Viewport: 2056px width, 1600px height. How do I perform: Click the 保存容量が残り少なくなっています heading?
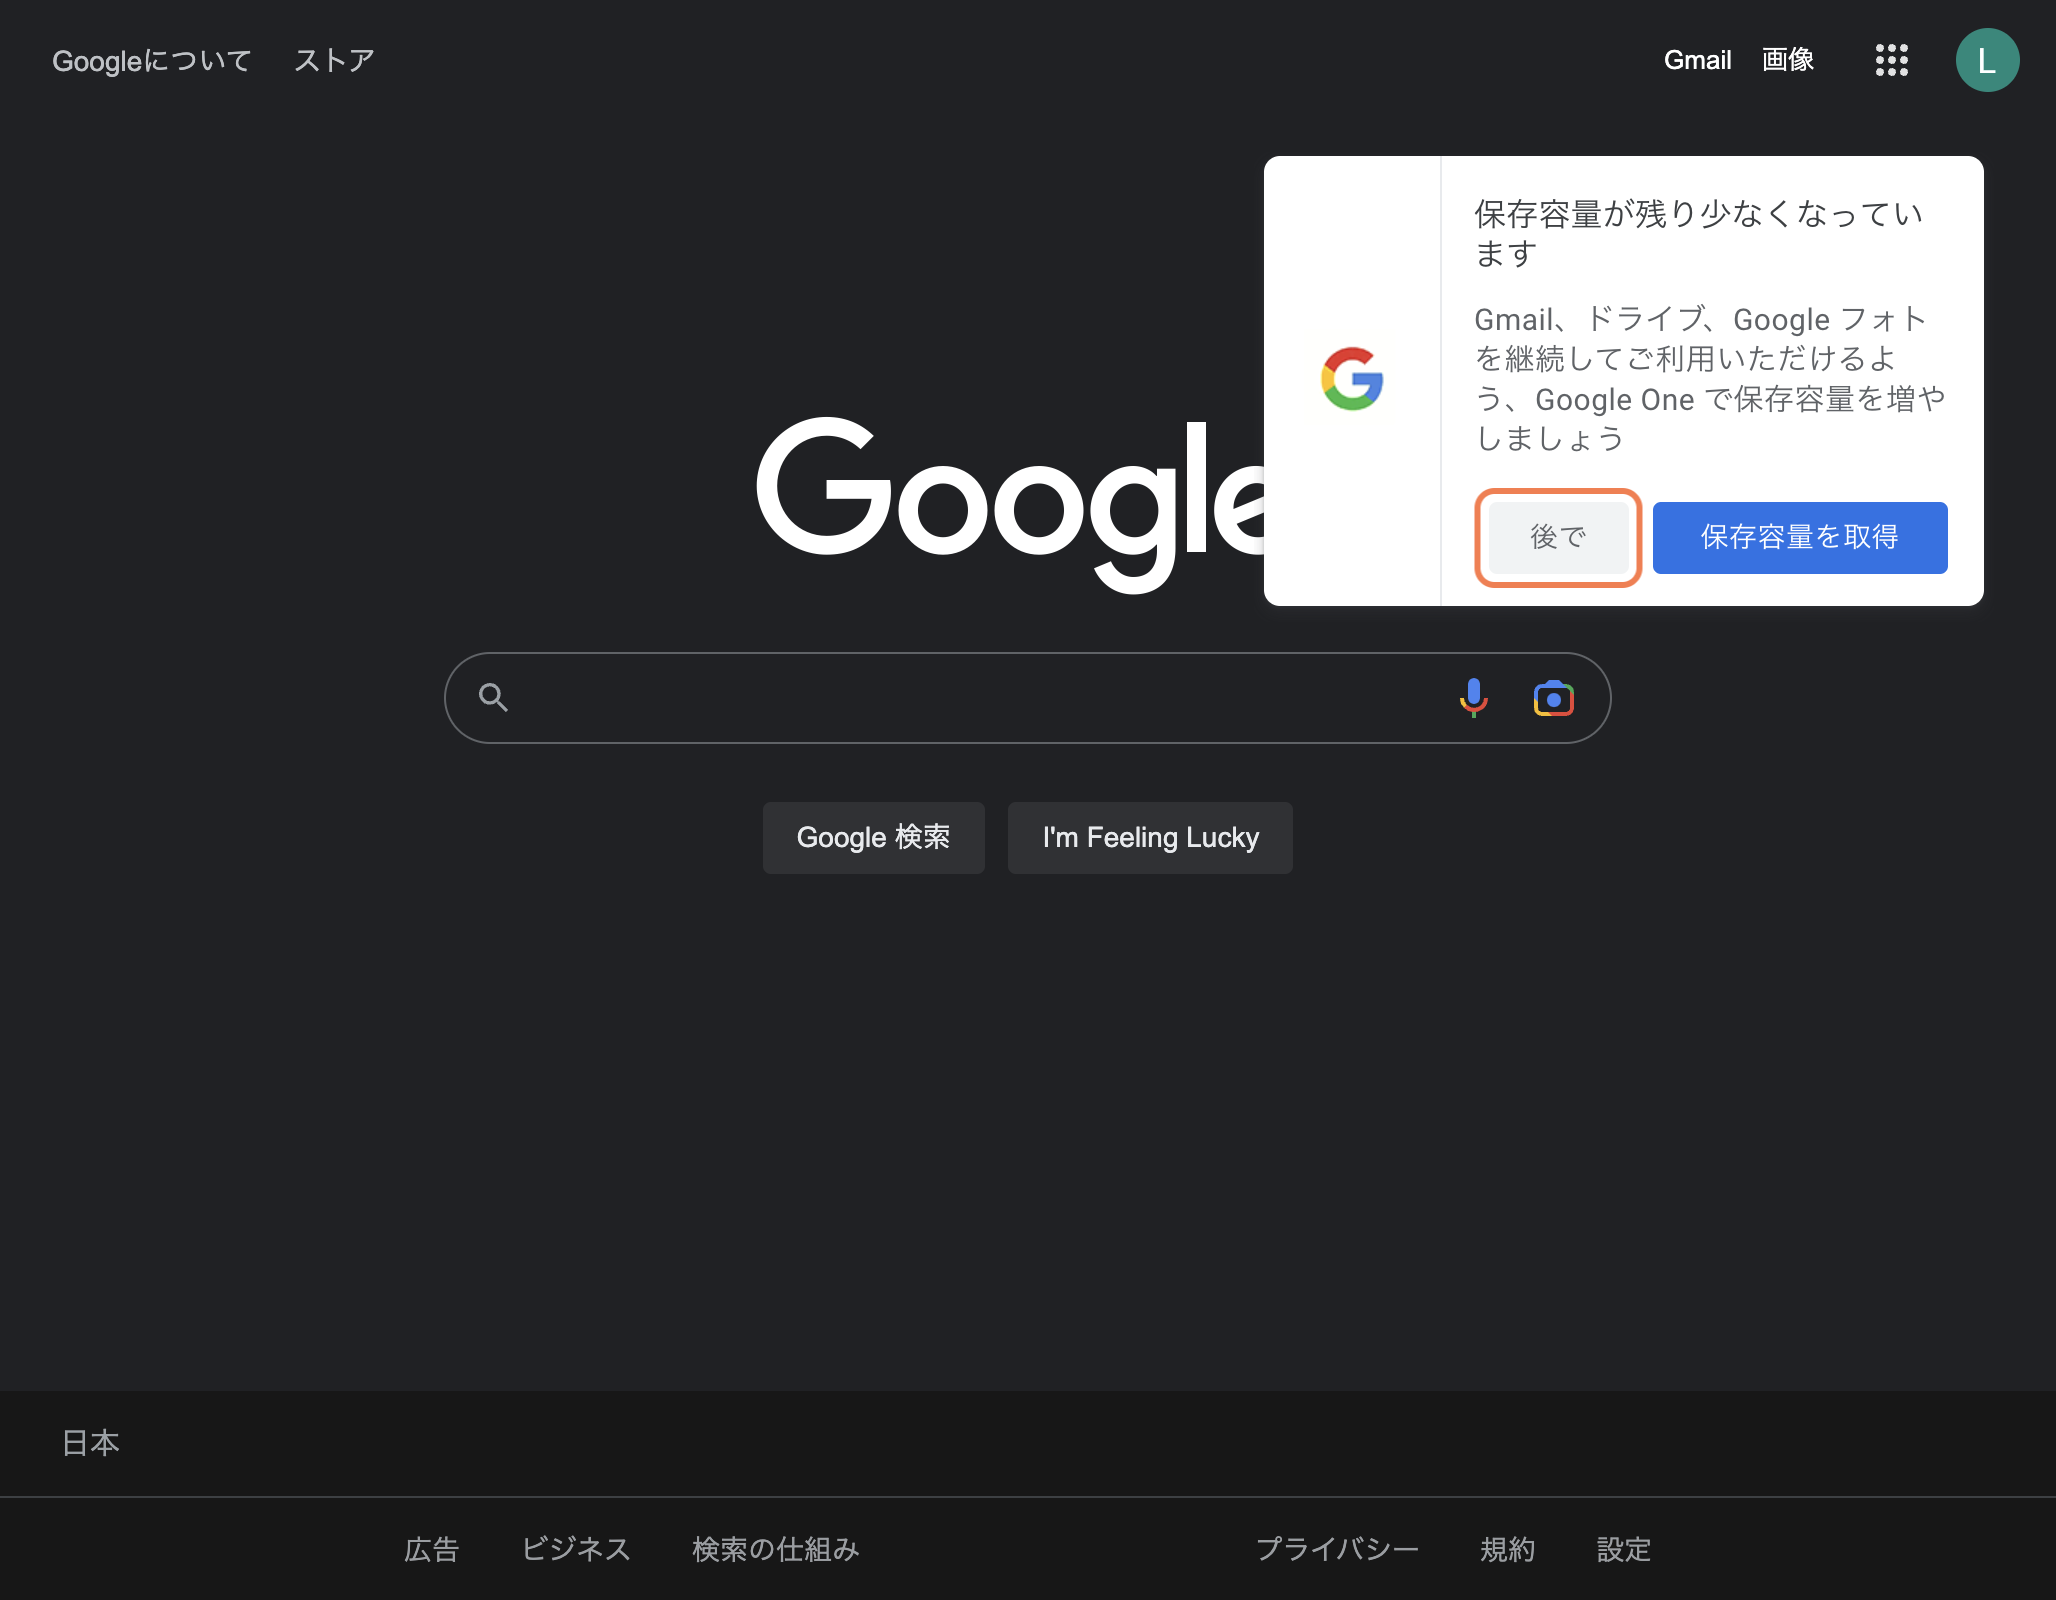coord(1699,233)
